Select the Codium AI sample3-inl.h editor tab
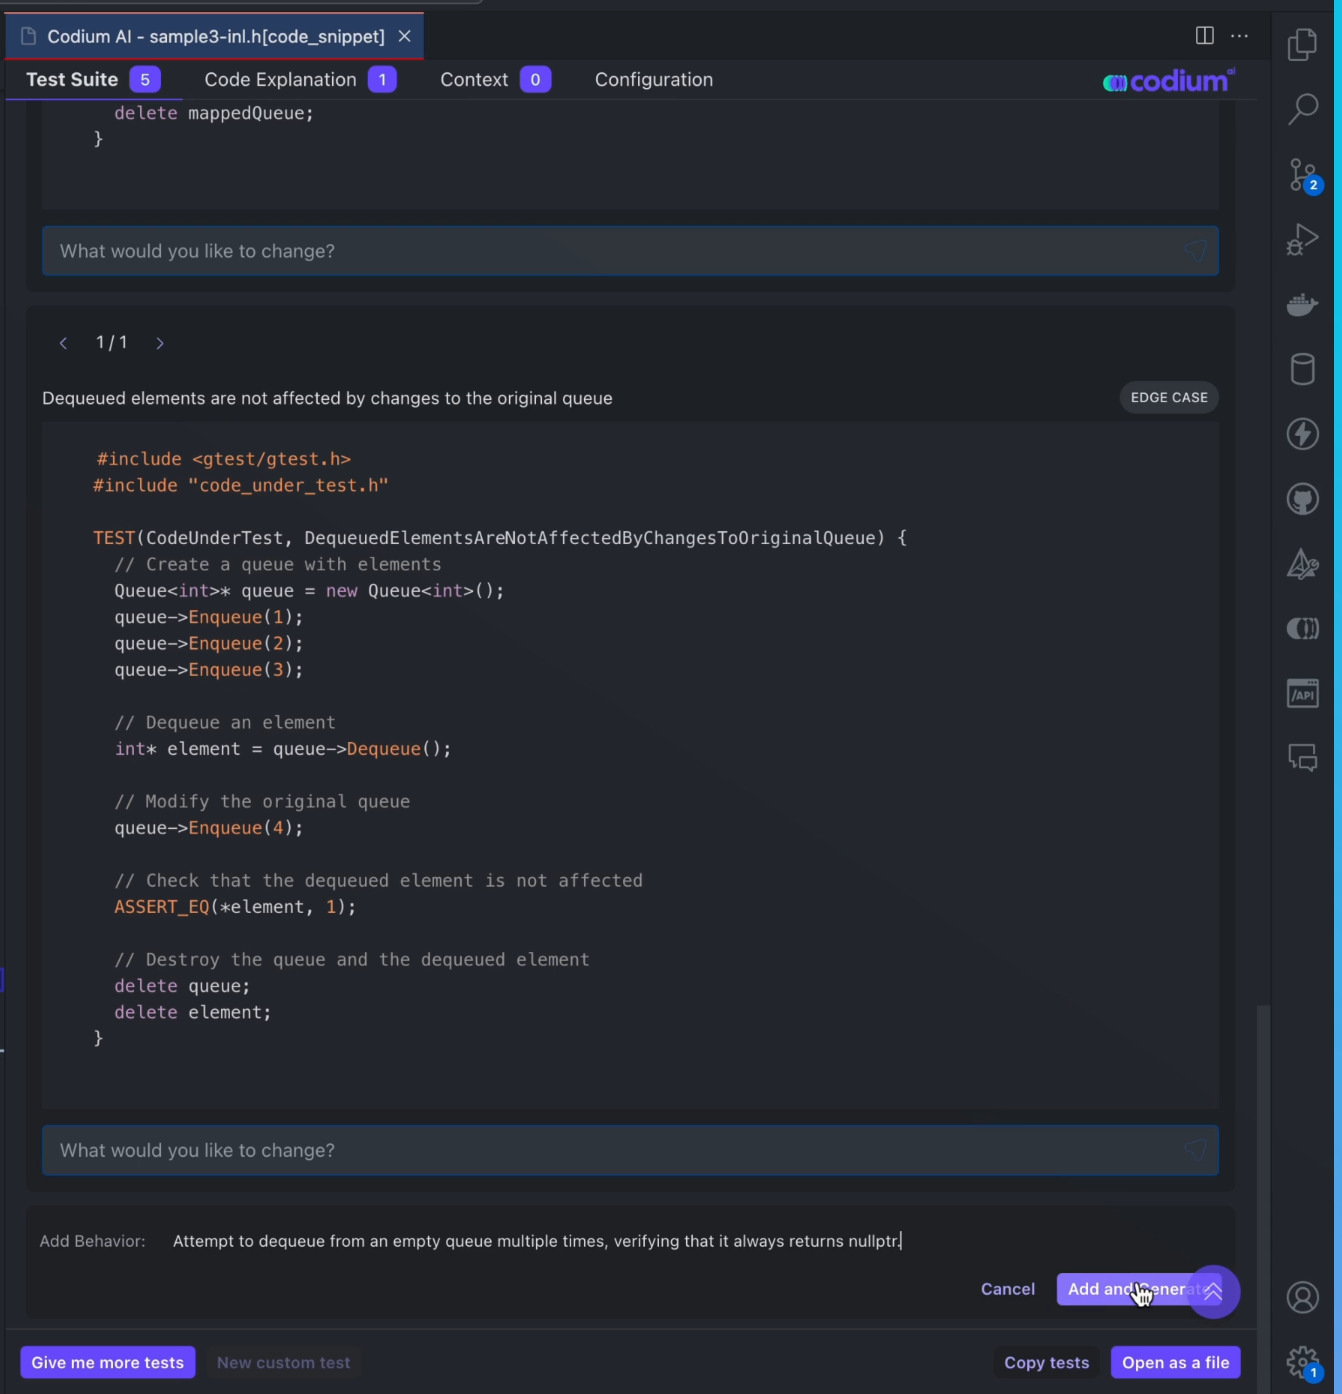 tap(215, 36)
